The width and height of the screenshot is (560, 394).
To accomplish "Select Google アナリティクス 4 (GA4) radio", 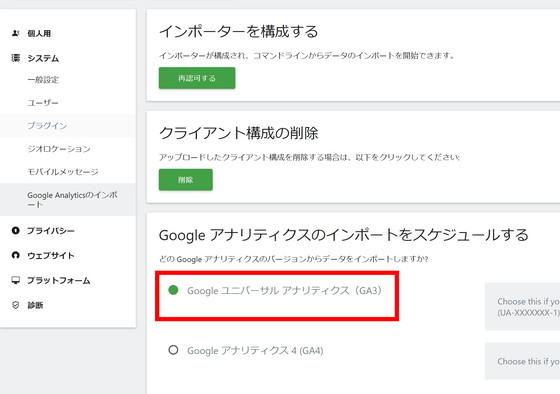I will (173, 350).
